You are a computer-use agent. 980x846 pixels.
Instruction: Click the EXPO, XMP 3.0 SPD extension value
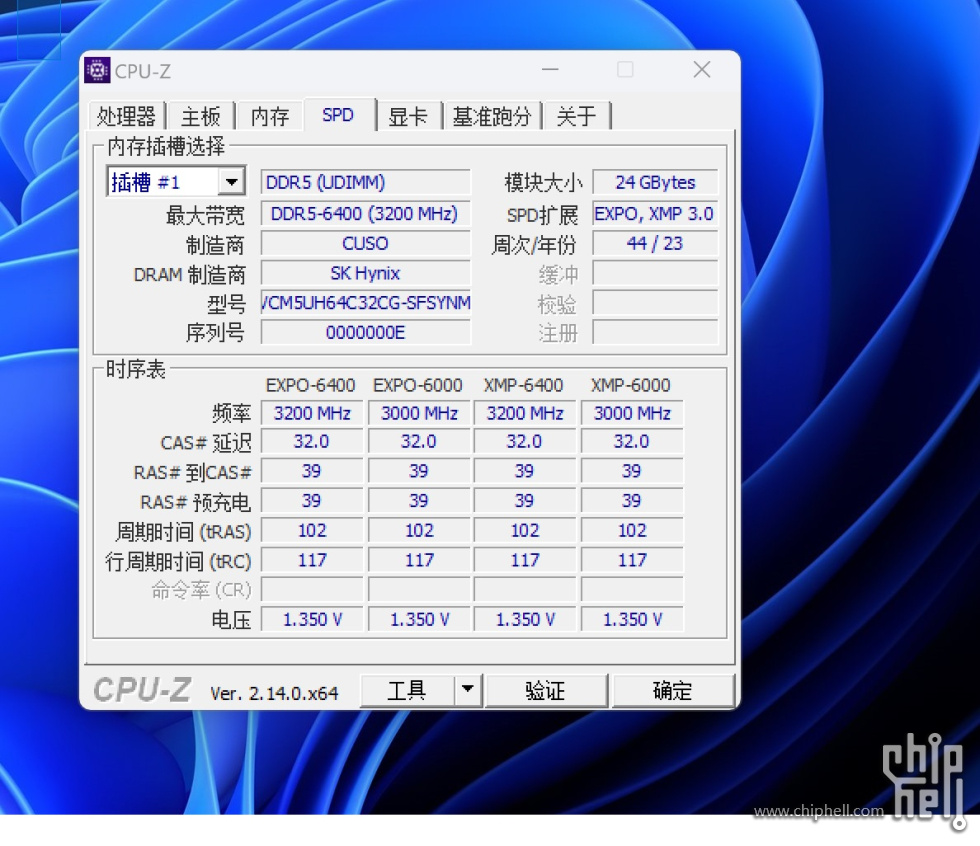(x=655, y=214)
